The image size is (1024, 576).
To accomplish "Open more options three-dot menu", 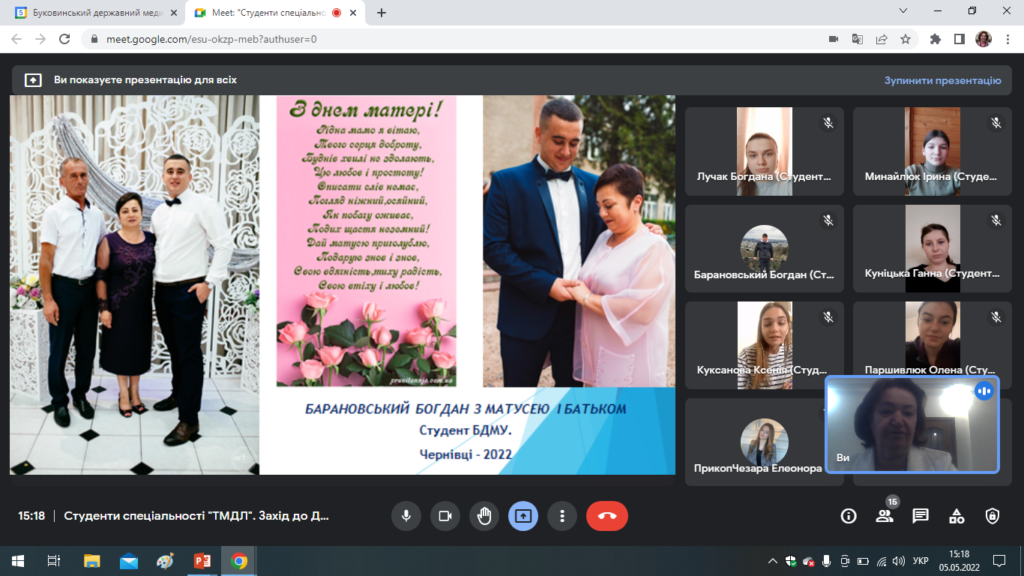I will [562, 516].
